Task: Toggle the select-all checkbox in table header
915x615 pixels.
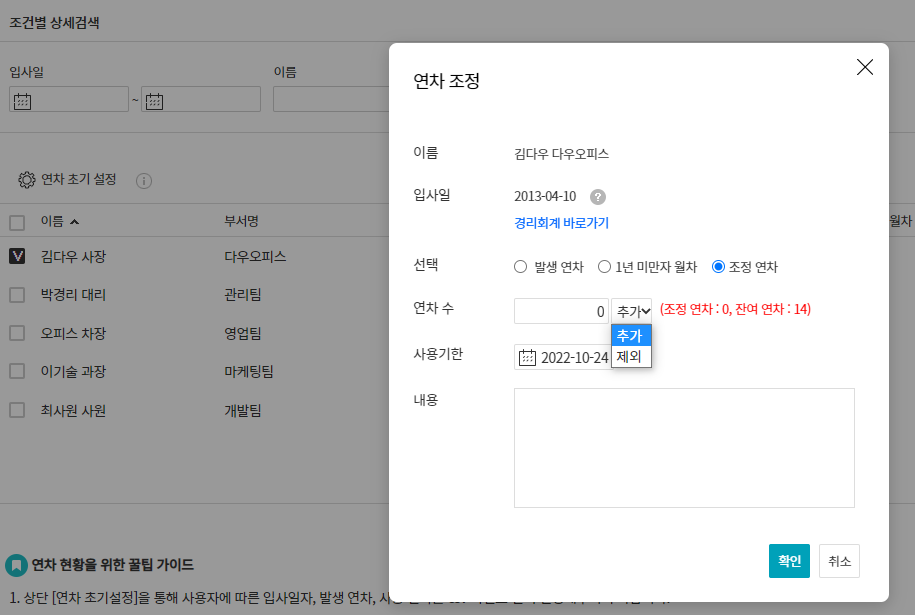Action: pyautogui.click(x=17, y=222)
